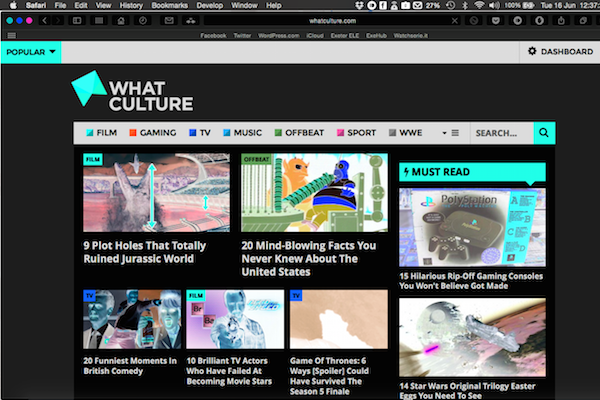
Task: Open '20 Funniest Moments In British Comedy' title
Action: (x=130, y=366)
